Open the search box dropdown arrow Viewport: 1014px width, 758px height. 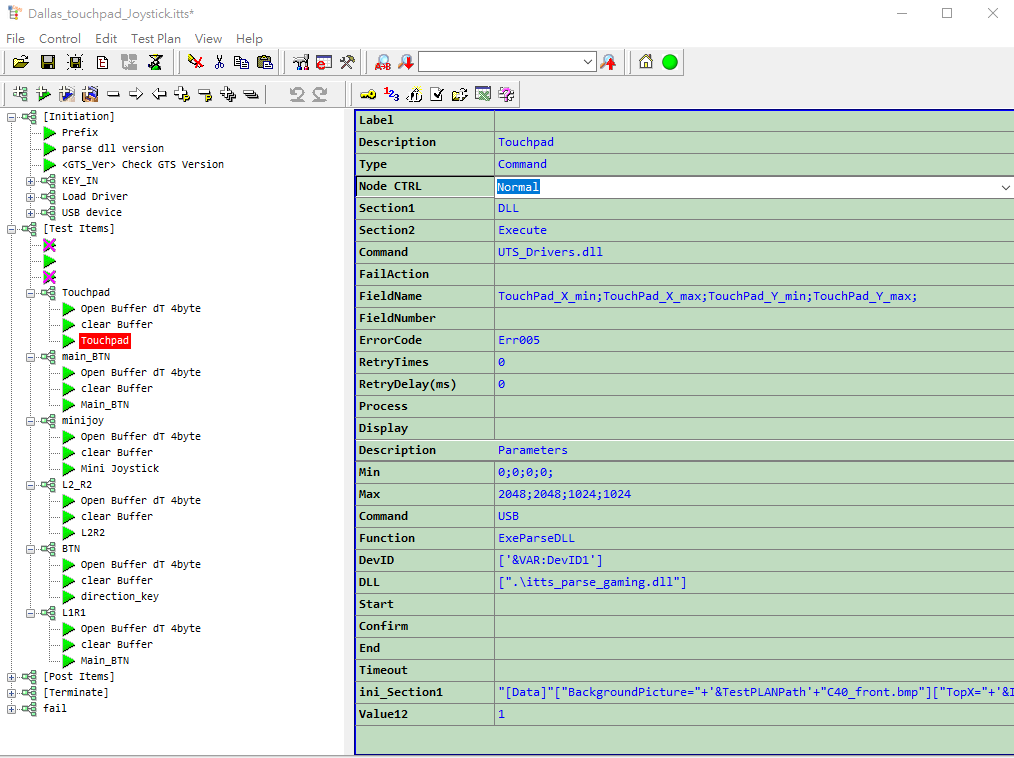pos(588,62)
